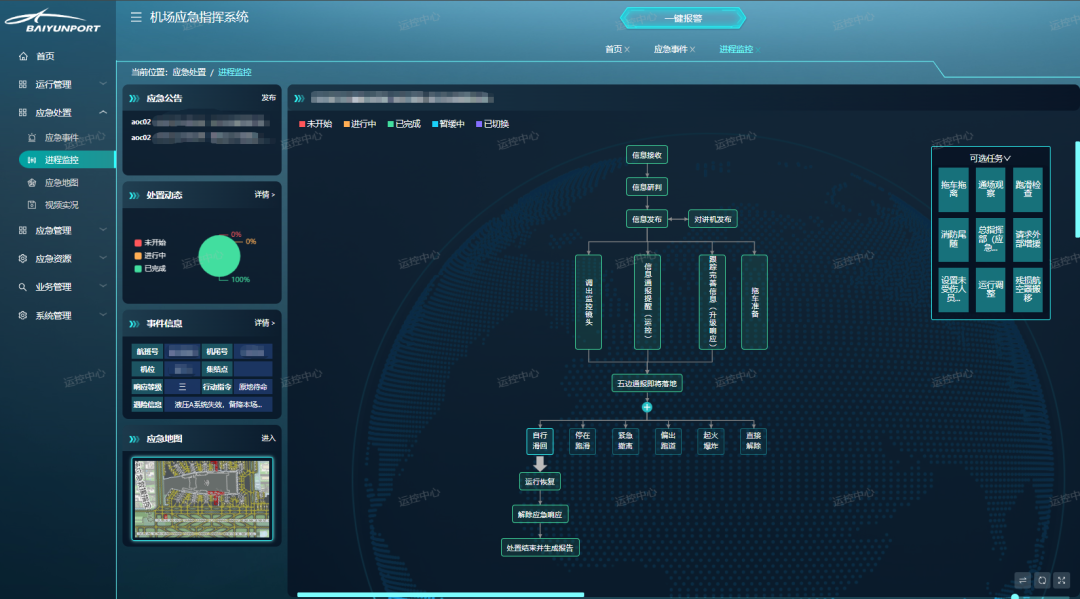The width and height of the screenshot is (1080, 599).
Task: Close the 应急事件 tab with its x
Action: pos(692,50)
